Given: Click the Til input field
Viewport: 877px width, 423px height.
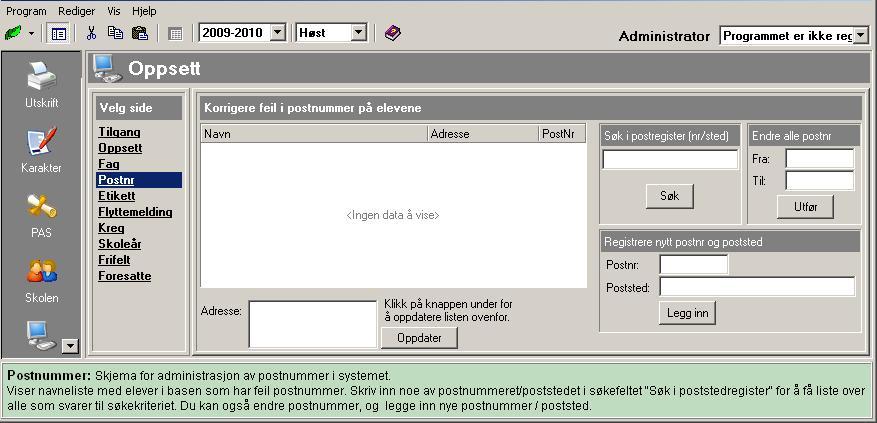Looking at the screenshot, I should [820, 181].
